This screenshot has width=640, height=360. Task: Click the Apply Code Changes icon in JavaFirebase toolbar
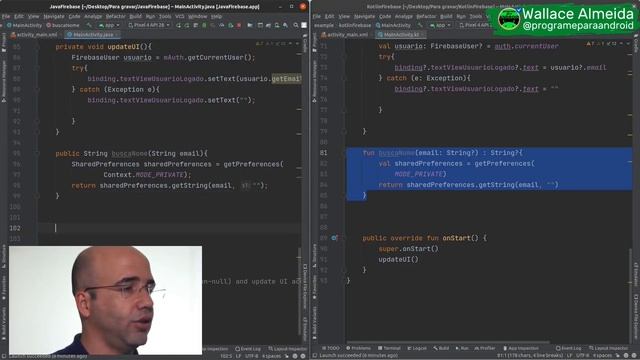[196, 25]
